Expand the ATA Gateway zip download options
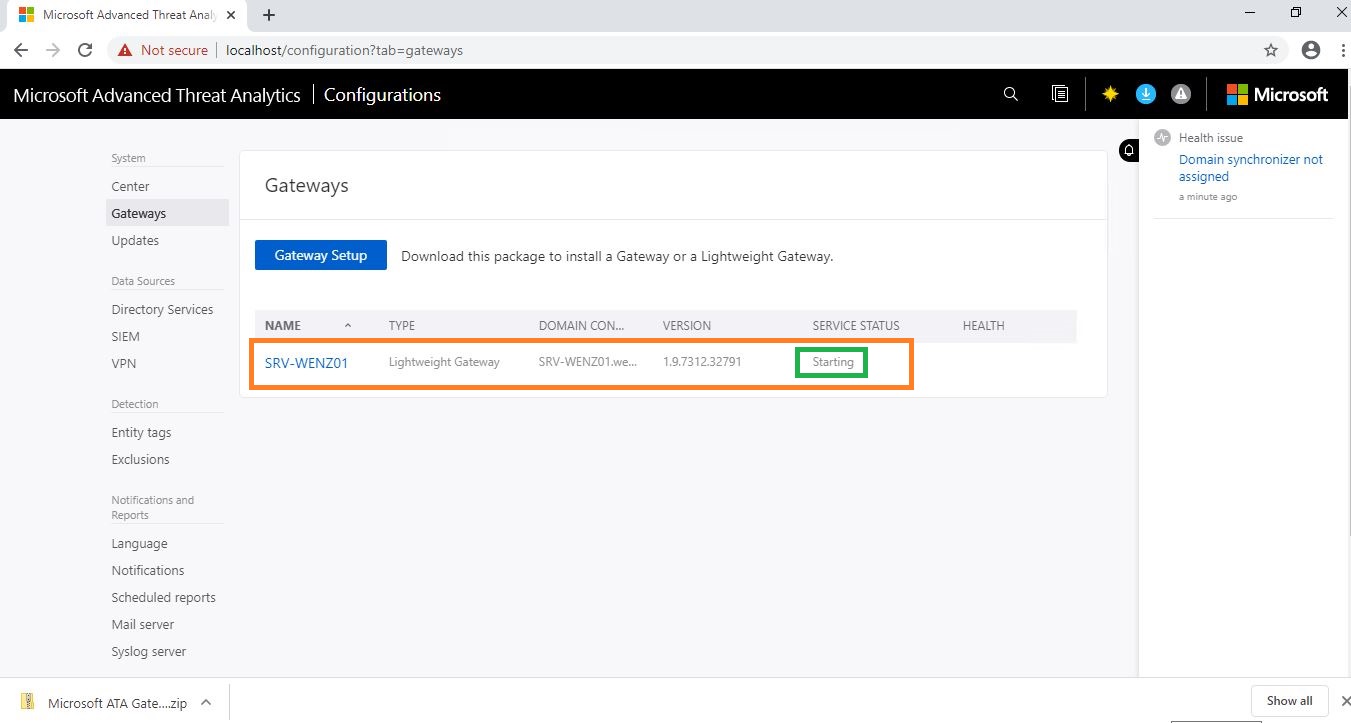This screenshot has height=723, width=1351. coord(206,702)
